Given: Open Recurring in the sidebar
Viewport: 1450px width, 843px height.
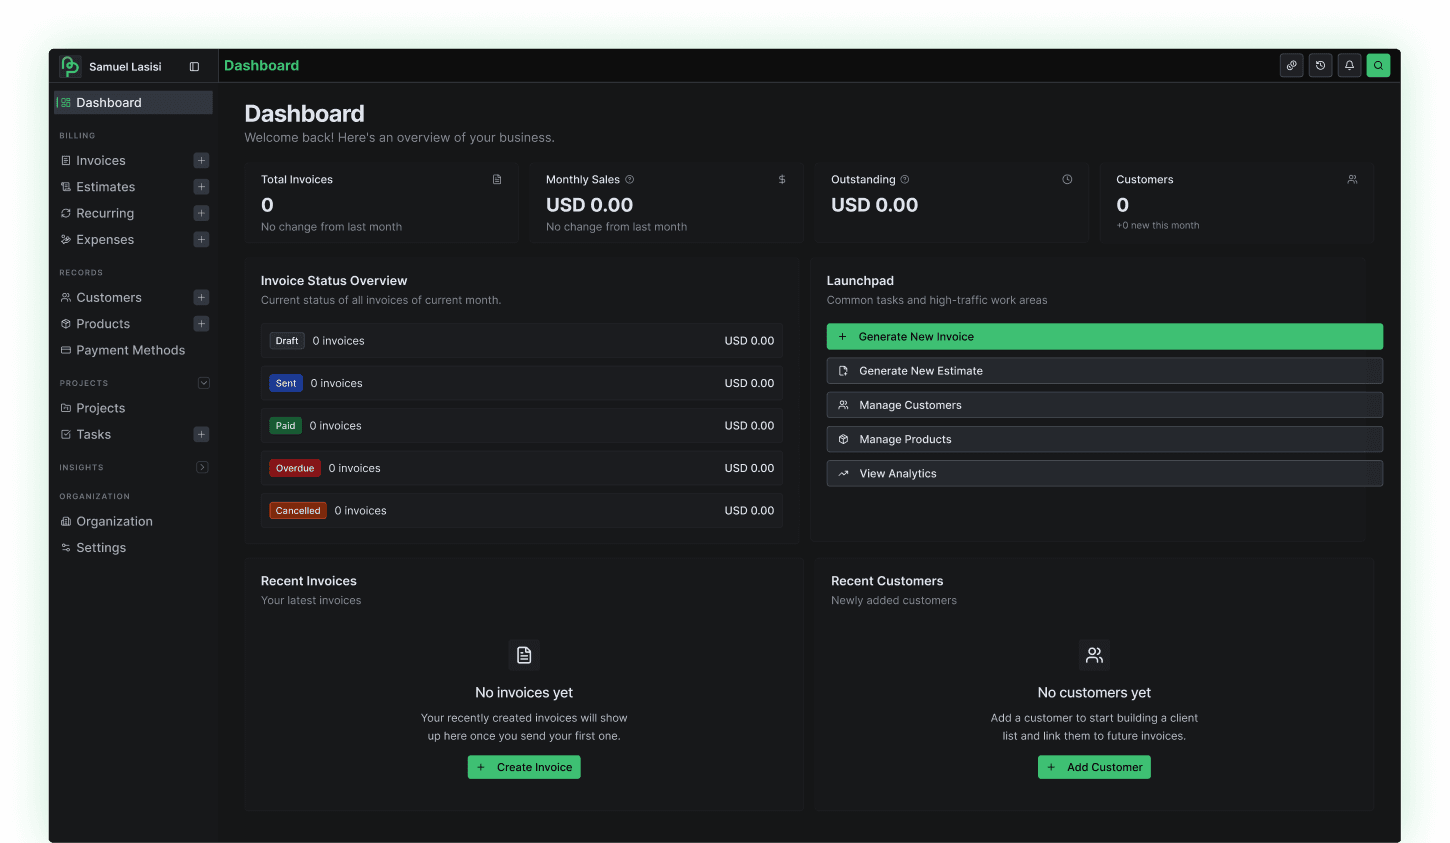Looking at the screenshot, I should 105,213.
